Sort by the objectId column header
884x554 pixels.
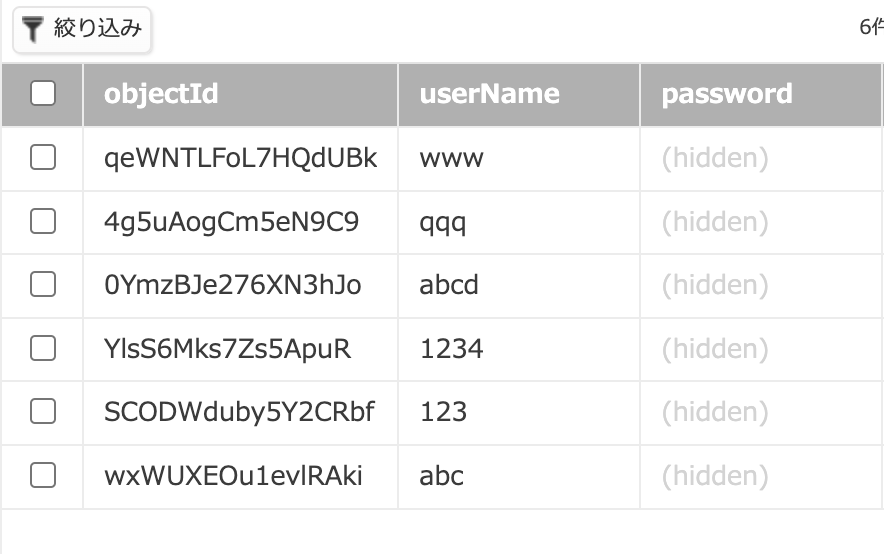(x=161, y=94)
